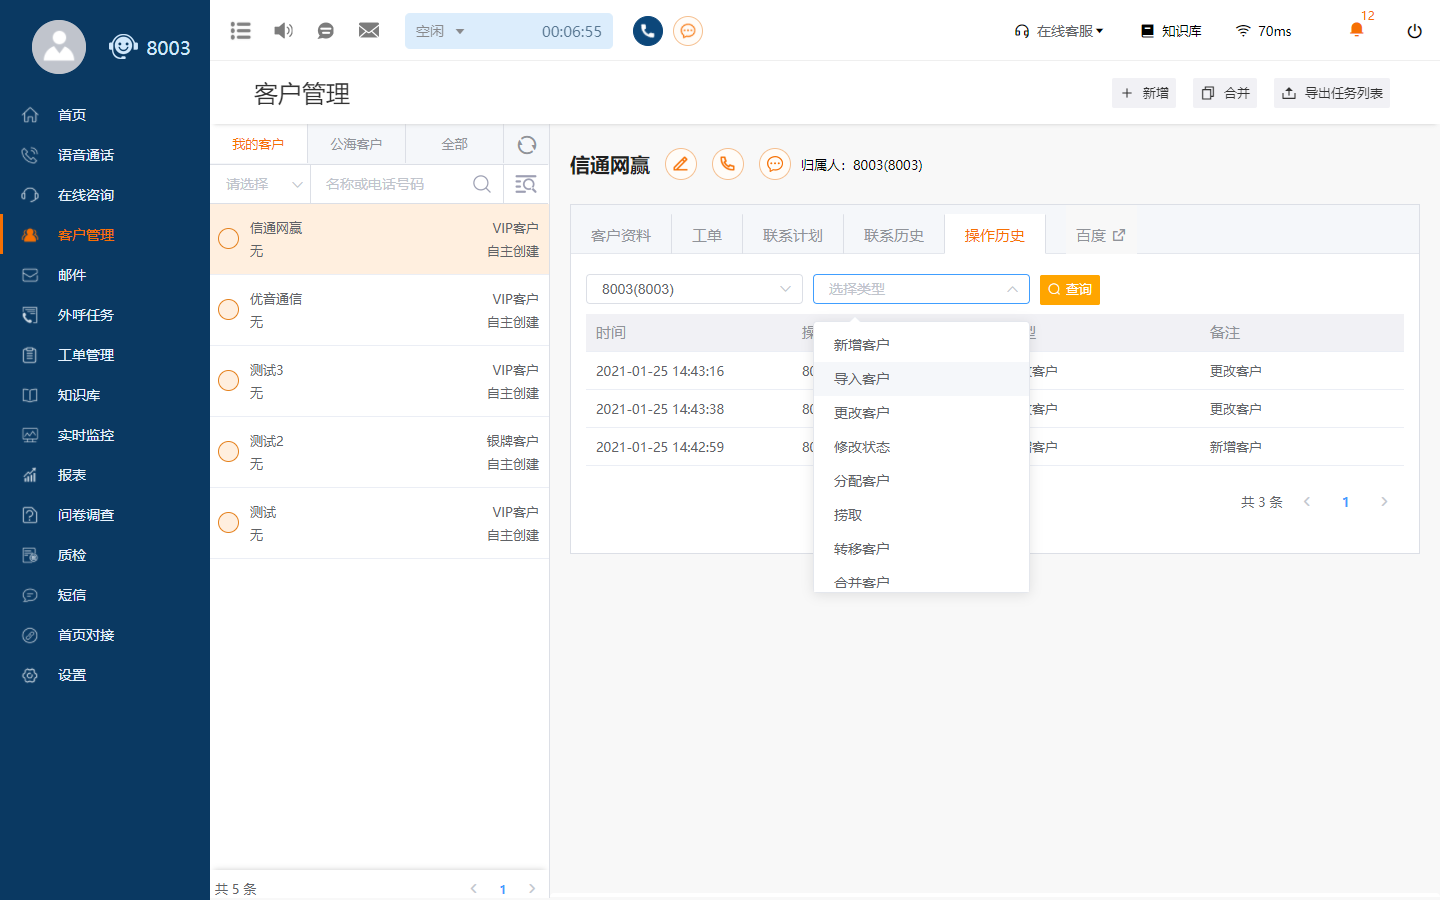The height and width of the screenshot is (900, 1440).
Task: Click the blue phone dial button
Action: click(648, 31)
